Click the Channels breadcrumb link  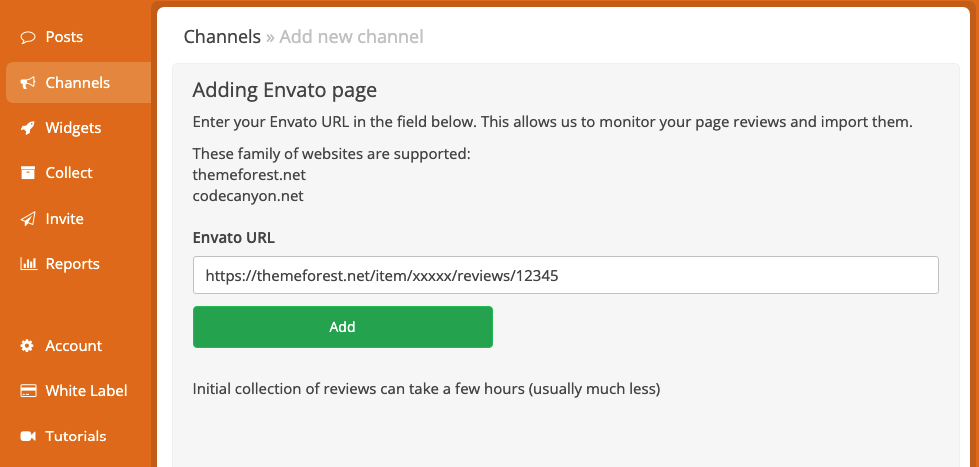[222, 37]
